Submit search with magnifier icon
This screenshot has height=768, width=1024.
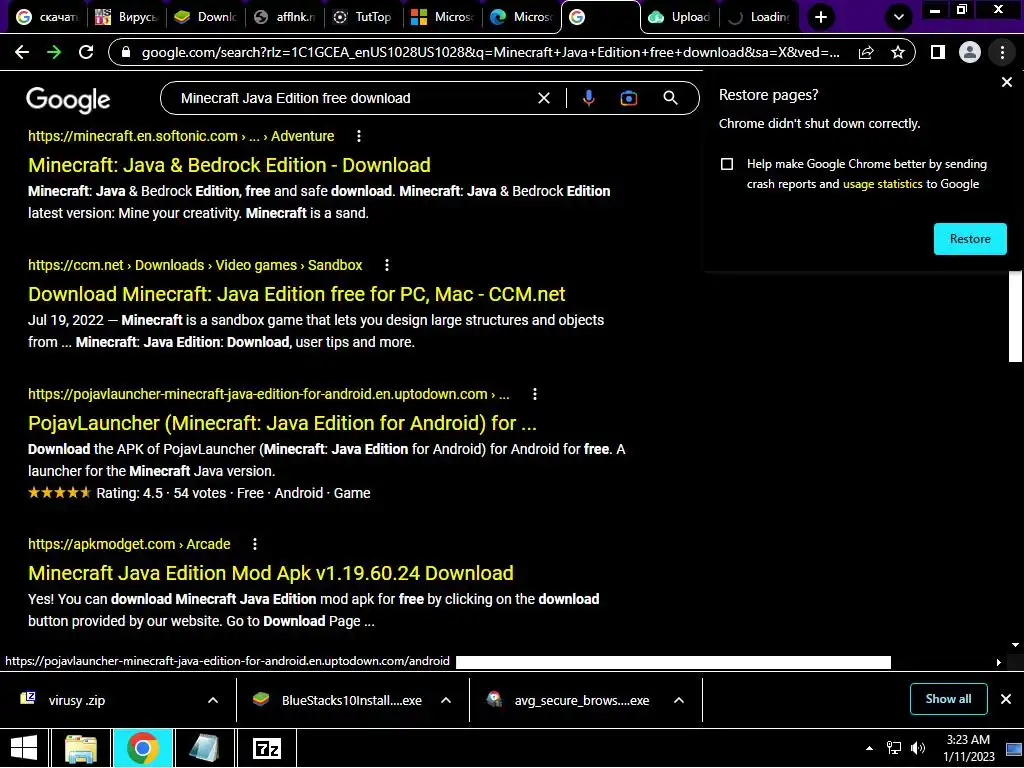pyautogui.click(x=670, y=98)
